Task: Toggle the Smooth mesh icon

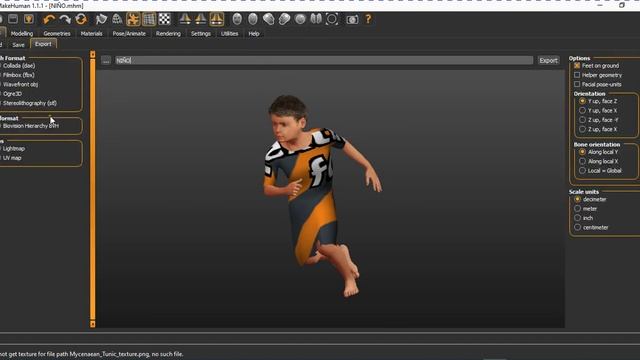Action: click(101, 19)
